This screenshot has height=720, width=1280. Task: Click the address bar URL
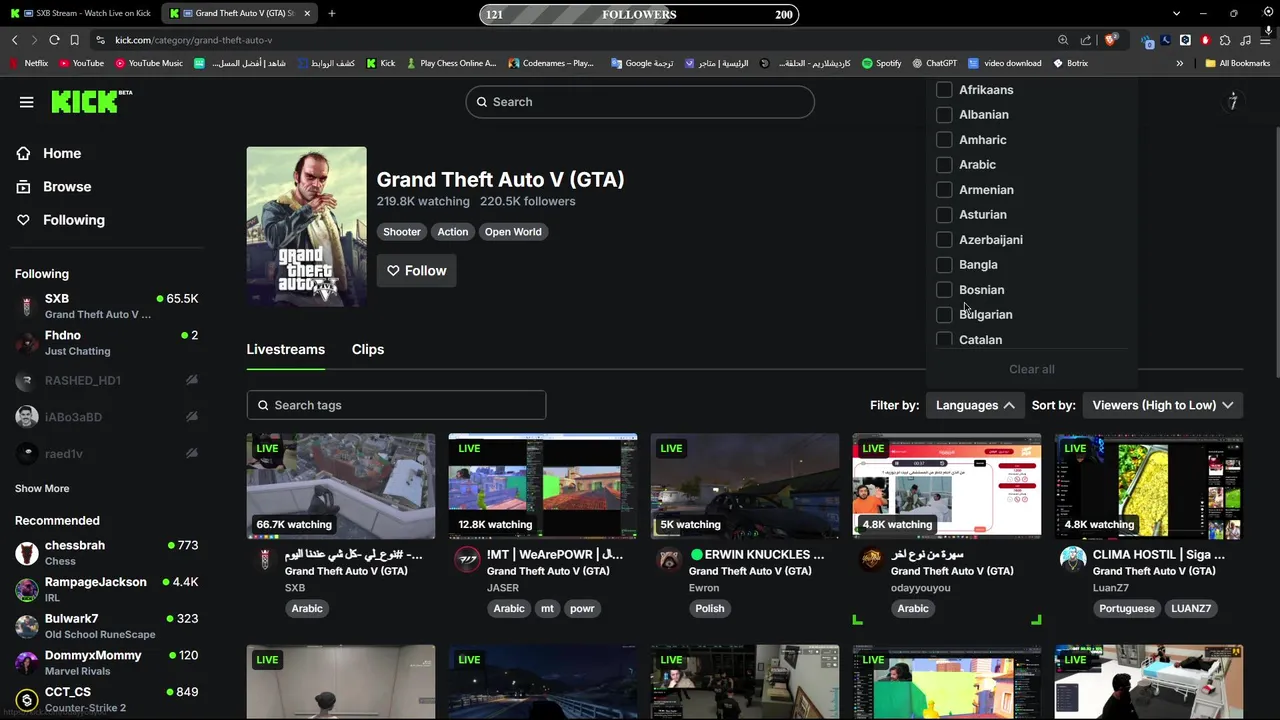pyautogui.click(x=193, y=40)
